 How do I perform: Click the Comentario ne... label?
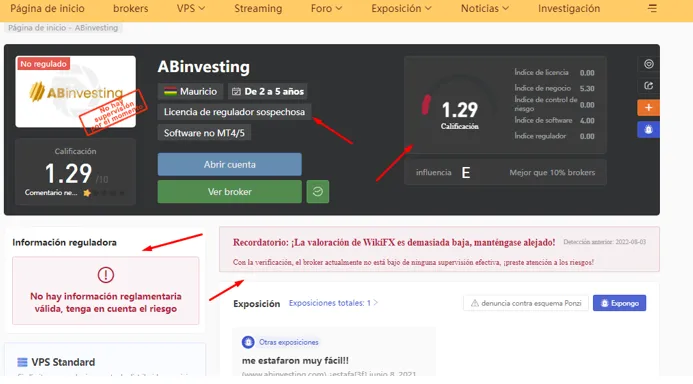51,193
